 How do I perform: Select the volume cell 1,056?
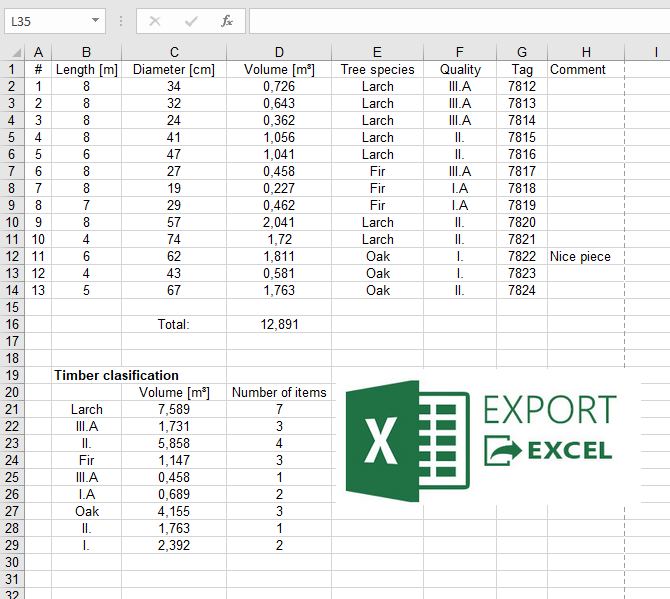pos(279,137)
